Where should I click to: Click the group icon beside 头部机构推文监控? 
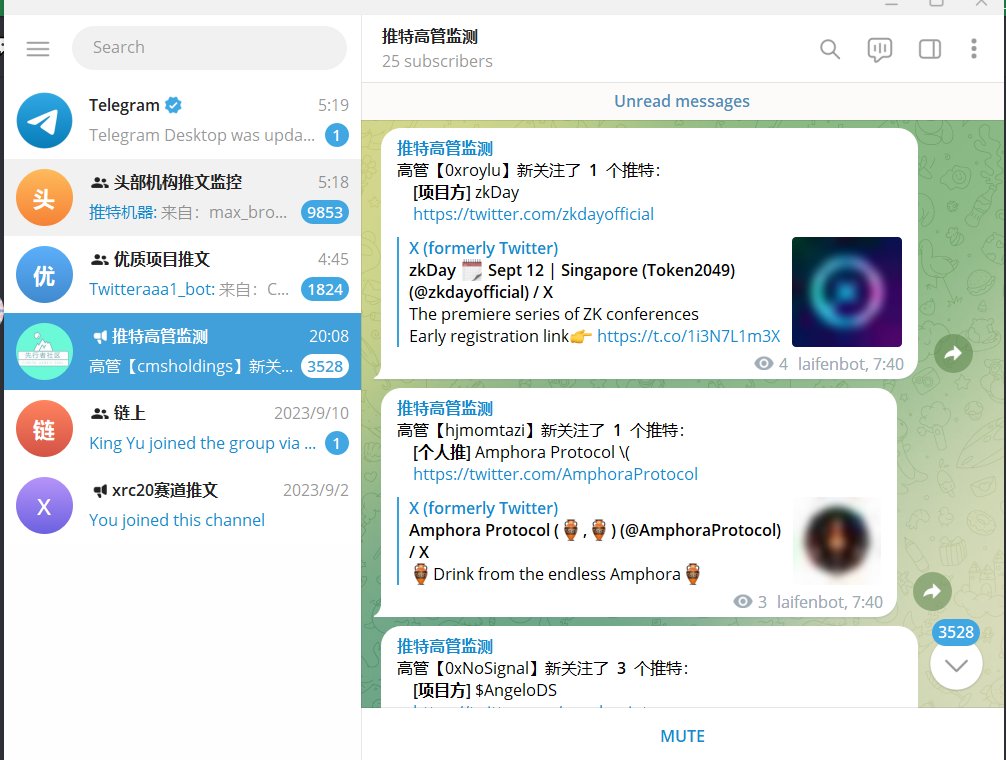click(x=99, y=183)
